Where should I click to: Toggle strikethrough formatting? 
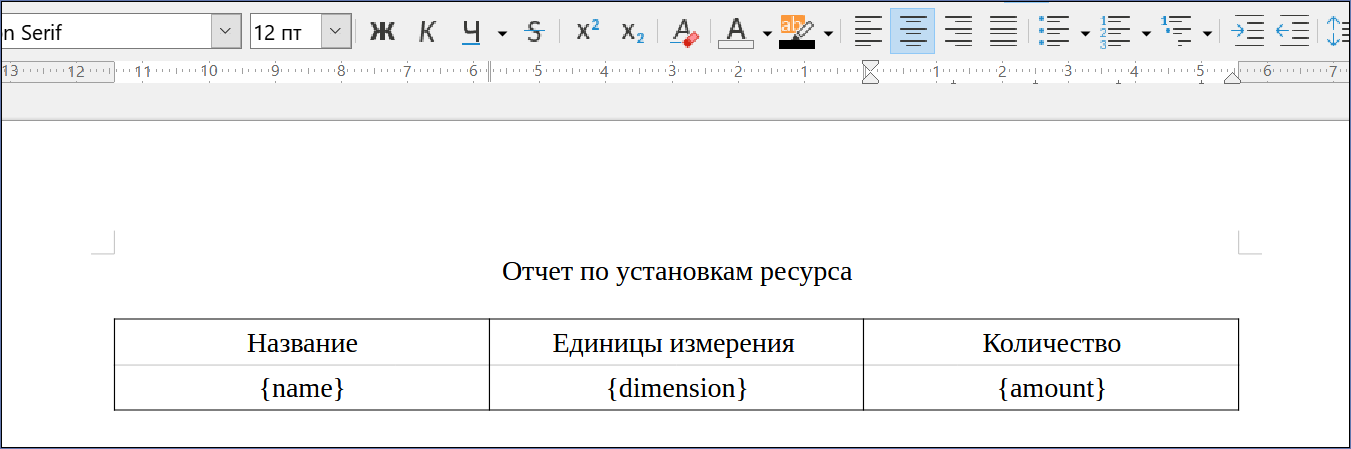tap(534, 32)
